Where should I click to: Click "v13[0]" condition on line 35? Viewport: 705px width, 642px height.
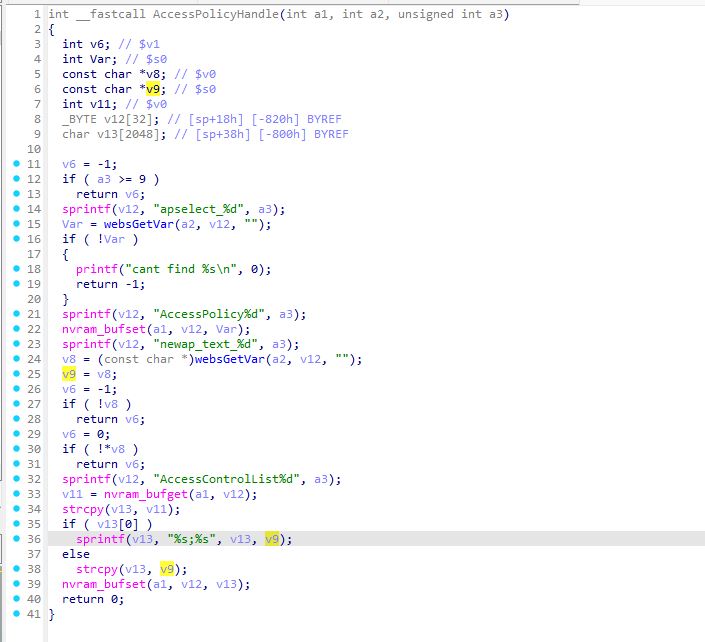(118, 524)
